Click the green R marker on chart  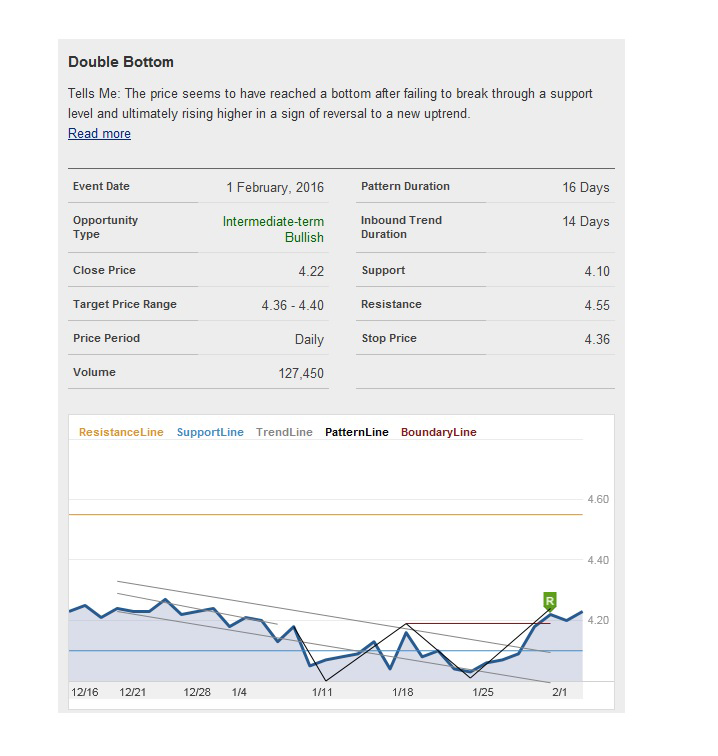point(549,601)
